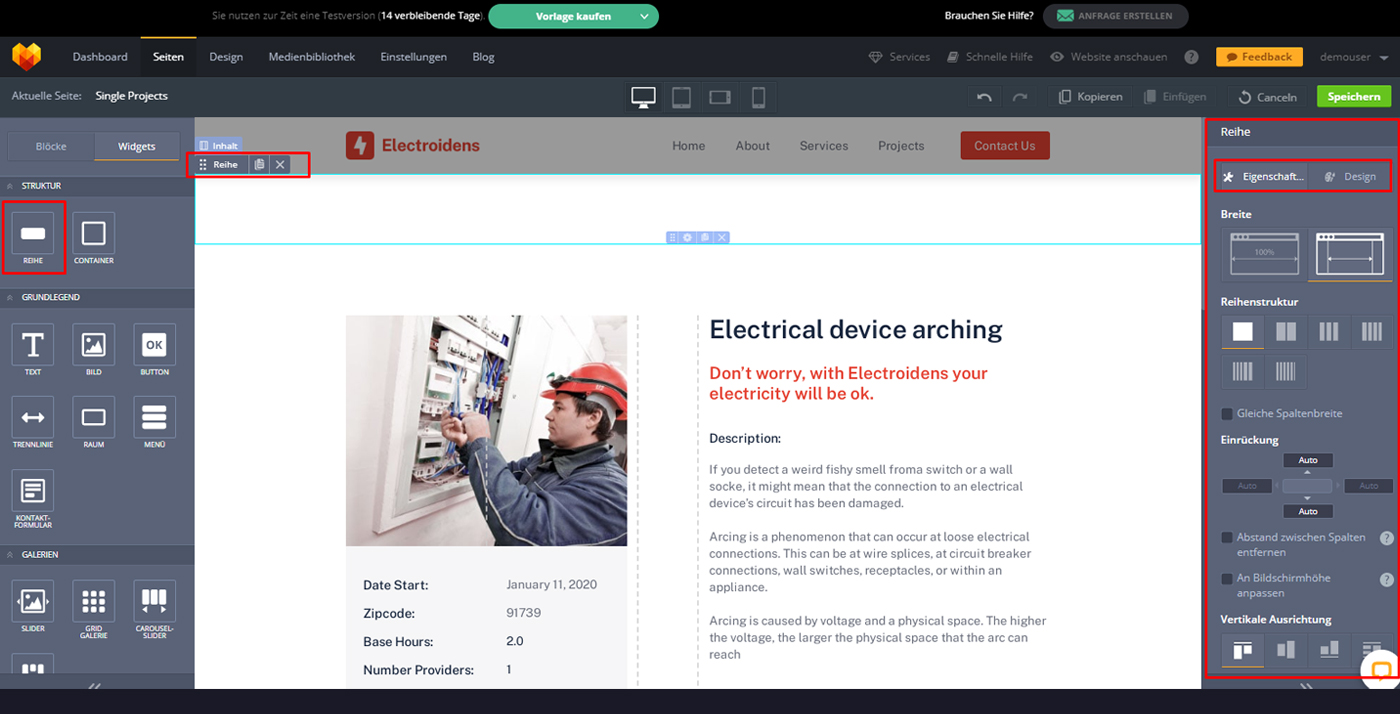Click the green Speichern button
1400x714 pixels.
[1353, 97]
